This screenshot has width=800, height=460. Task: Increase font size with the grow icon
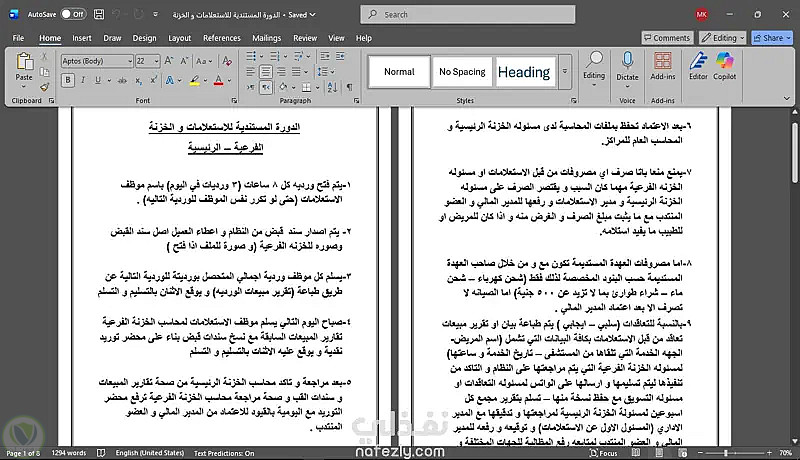click(x=169, y=61)
